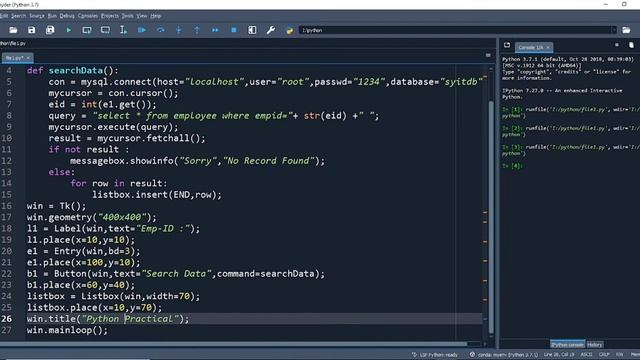
Task: Switch to the IPython console bottom tab
Action: (567, 345)
